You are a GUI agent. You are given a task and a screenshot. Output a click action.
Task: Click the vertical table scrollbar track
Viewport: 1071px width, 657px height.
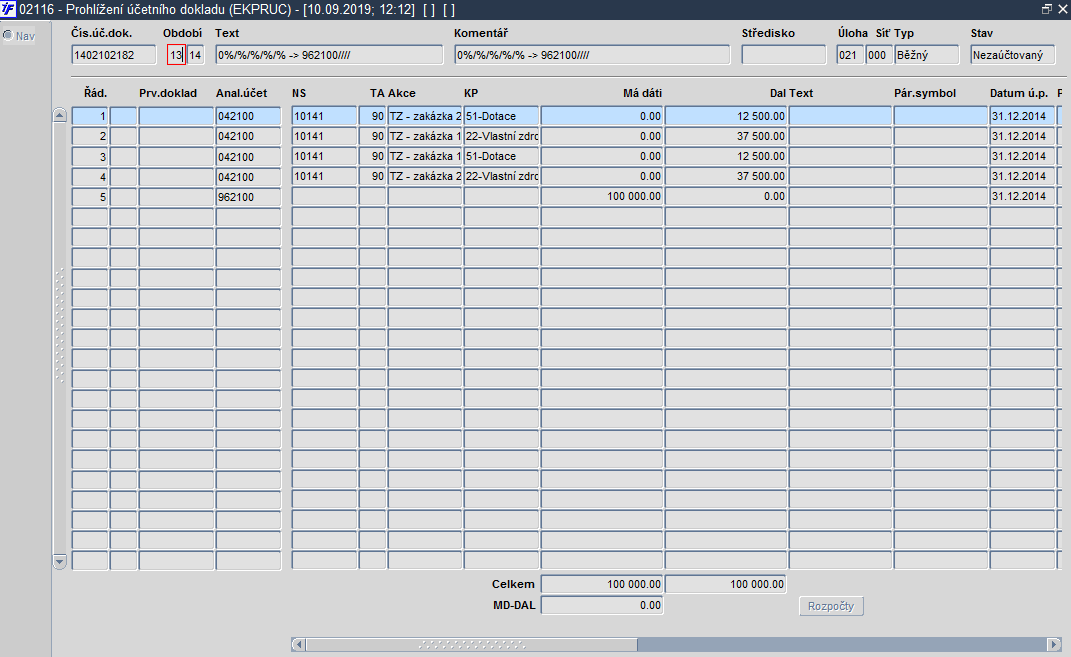pos(59,339)
